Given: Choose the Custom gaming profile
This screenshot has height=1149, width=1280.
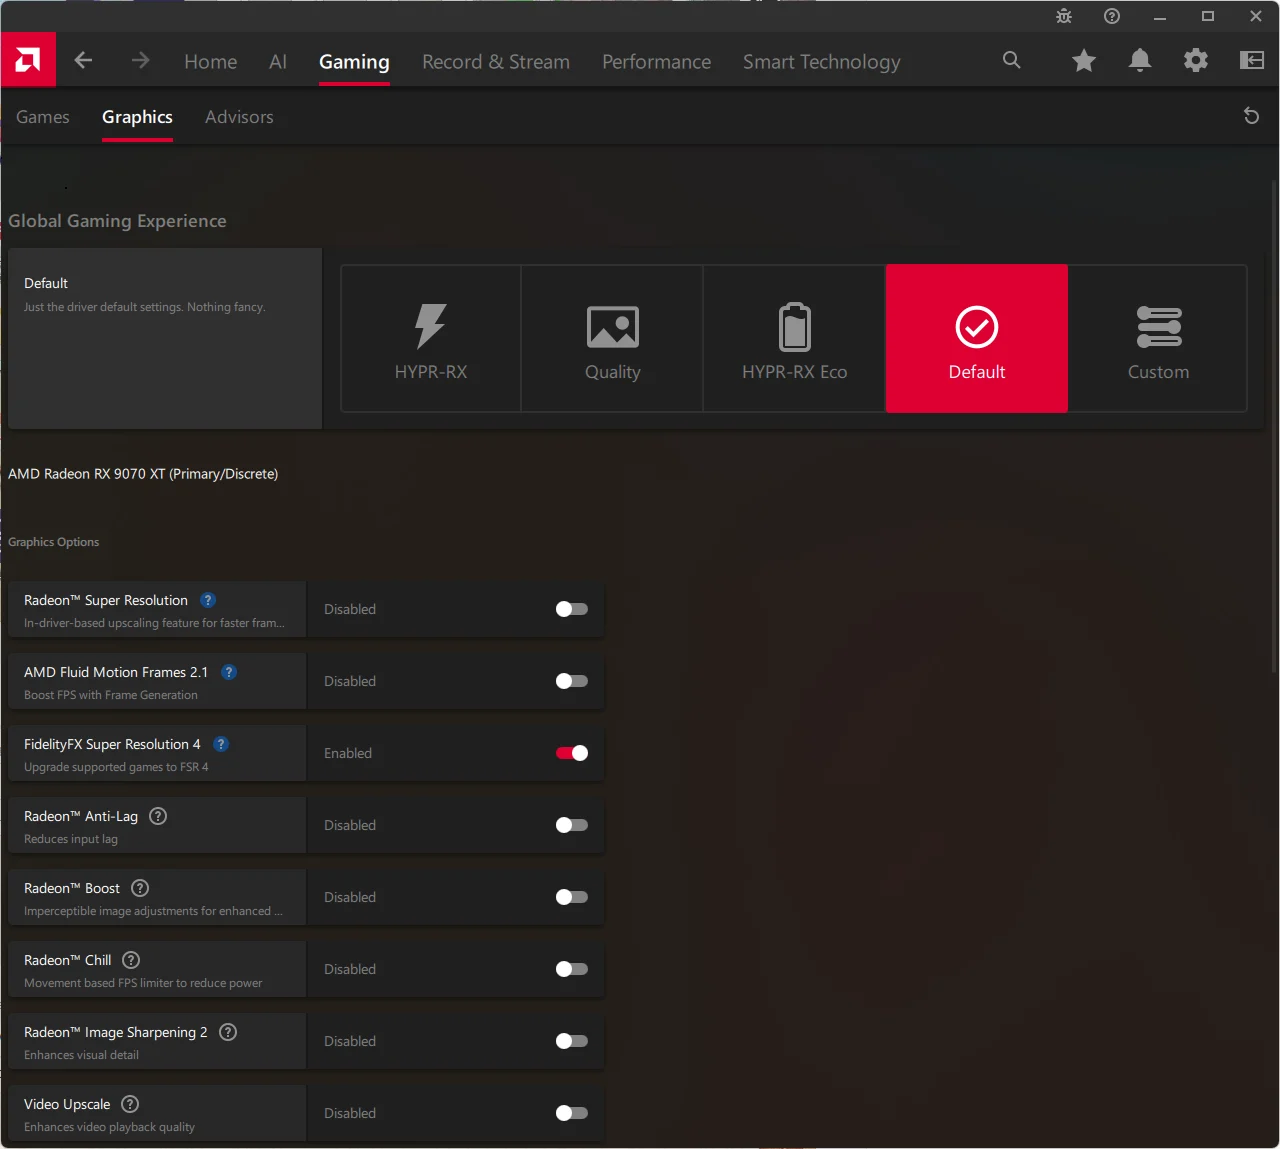Looking at the screenshot, I should [1158, 339].
